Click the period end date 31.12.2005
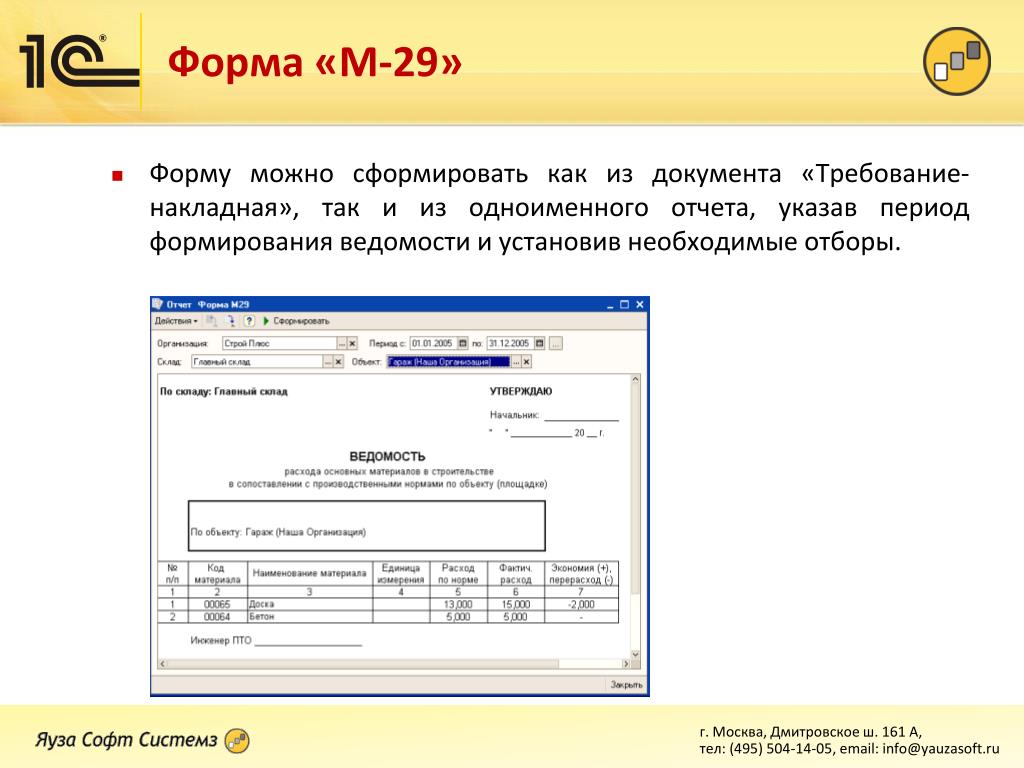The height and width of the screenshot is (768, 1024). click(x=509, y=344)
